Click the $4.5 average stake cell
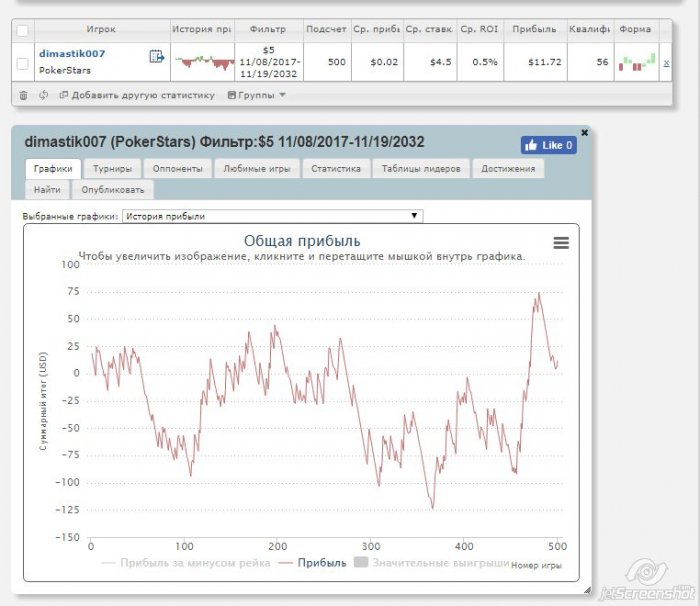700x606 pixels. pos(430,62)
